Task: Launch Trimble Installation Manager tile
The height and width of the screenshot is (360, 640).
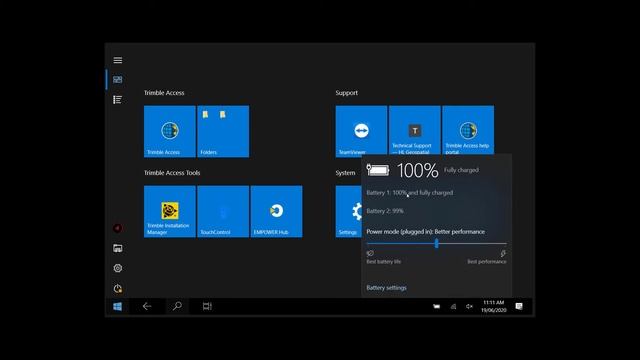Action: [x=170, y=211]
